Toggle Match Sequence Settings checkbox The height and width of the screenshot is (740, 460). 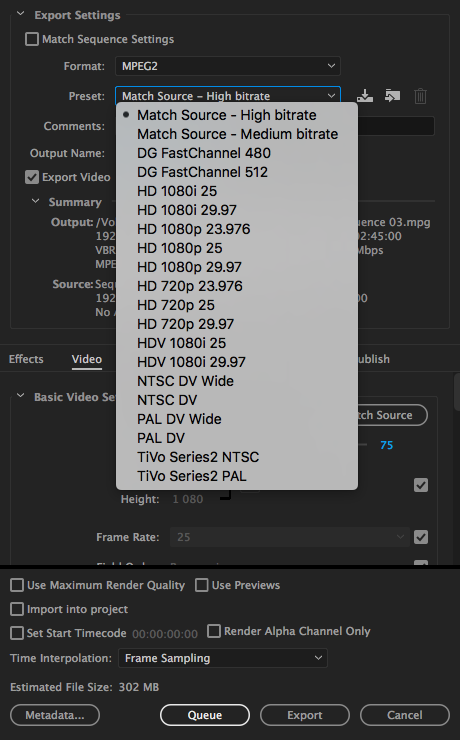pyautogui.click(x=32, y=39)
